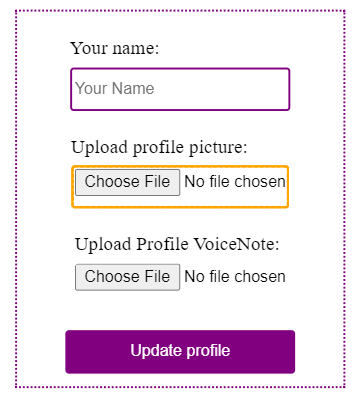Click right end of the name input box

click(x=280, y=89)
